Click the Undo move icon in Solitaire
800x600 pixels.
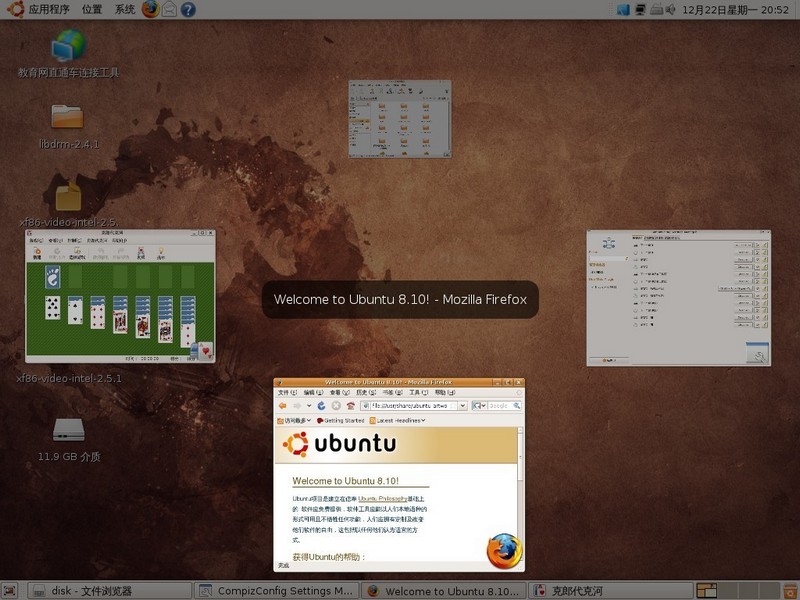point(101,253)
